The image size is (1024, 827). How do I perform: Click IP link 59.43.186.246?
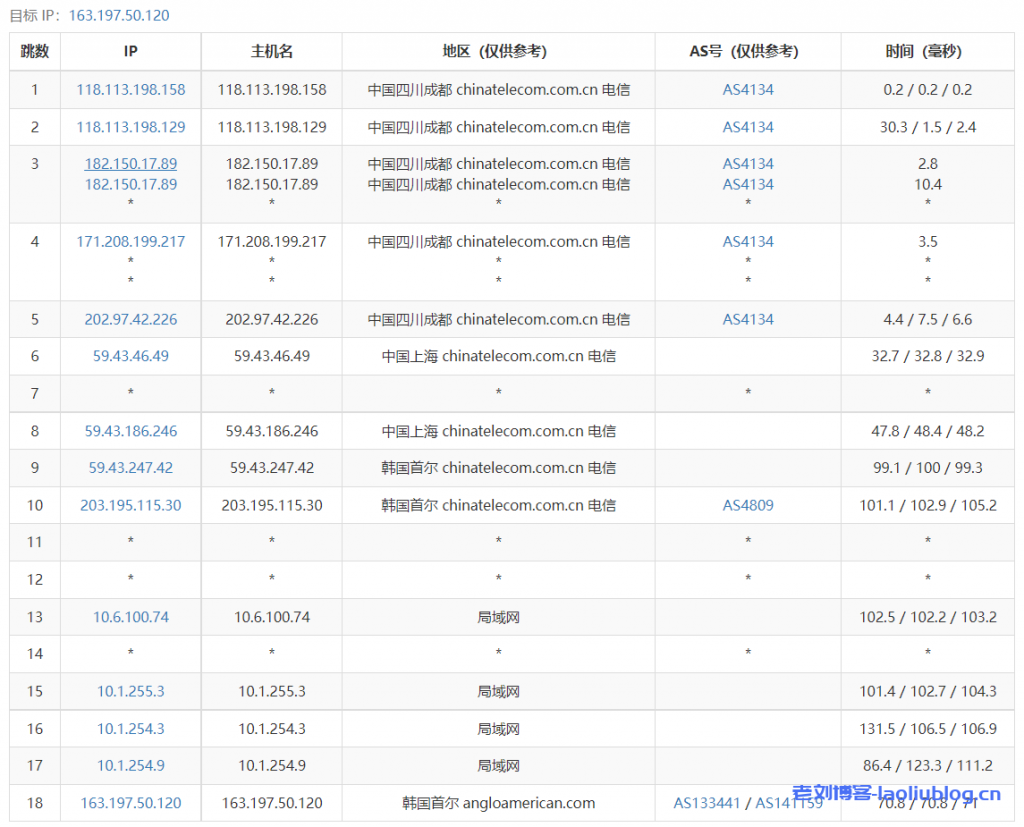(x=131, y=431)
